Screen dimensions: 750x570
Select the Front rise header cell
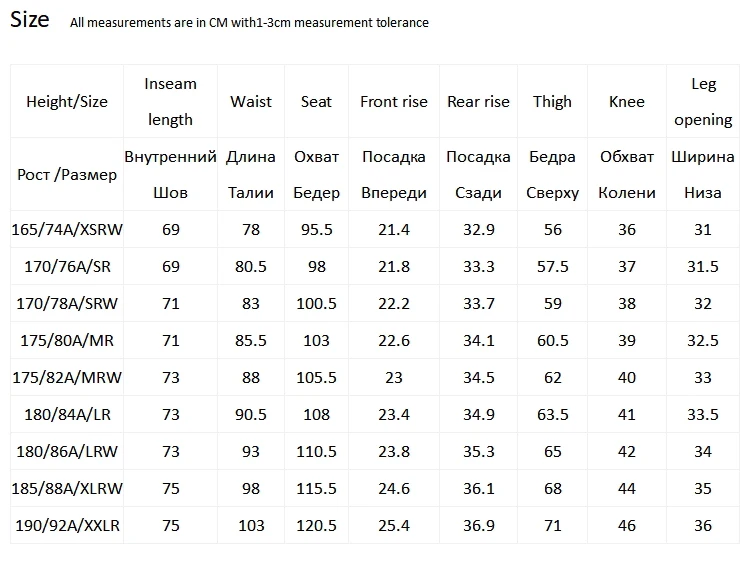pos(394,101)
